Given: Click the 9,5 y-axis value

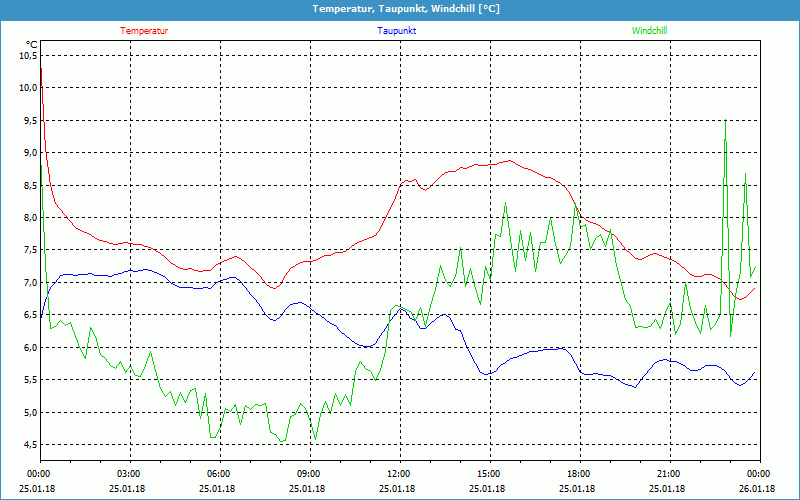Looking at the screenshot, I should coord(30,120).
